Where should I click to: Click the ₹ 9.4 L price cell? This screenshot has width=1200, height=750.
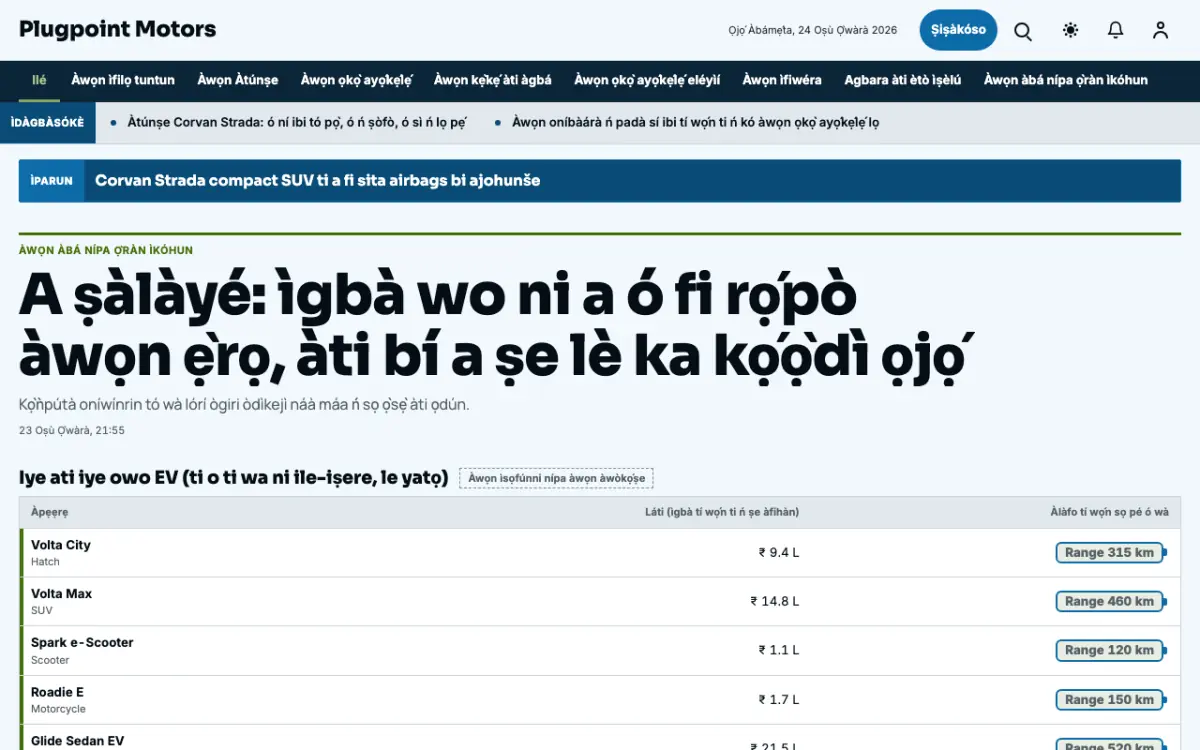click(779, 553)
